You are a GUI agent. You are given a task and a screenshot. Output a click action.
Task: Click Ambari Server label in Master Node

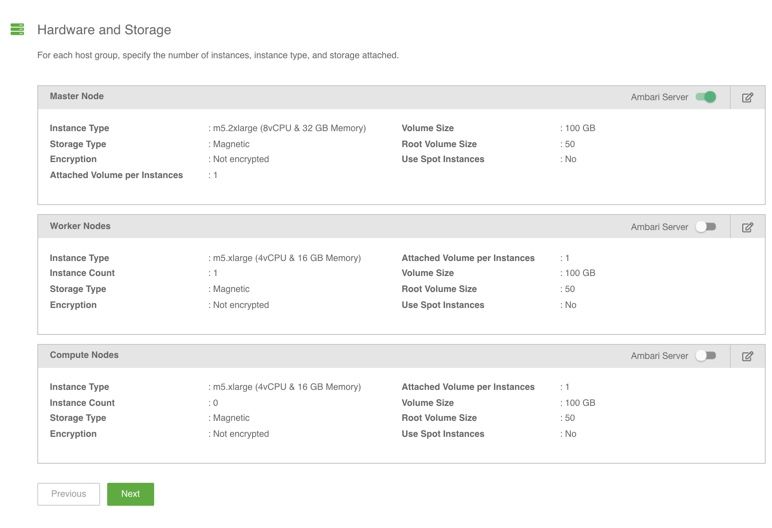point(659,97)
